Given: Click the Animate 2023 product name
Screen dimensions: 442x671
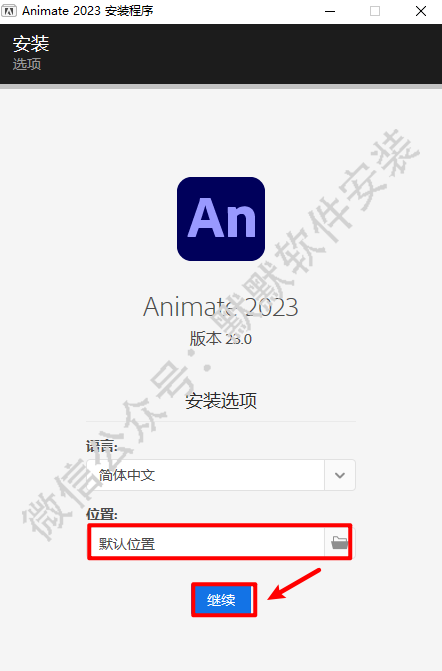Looking at the screenshot, I should [221, 307].
